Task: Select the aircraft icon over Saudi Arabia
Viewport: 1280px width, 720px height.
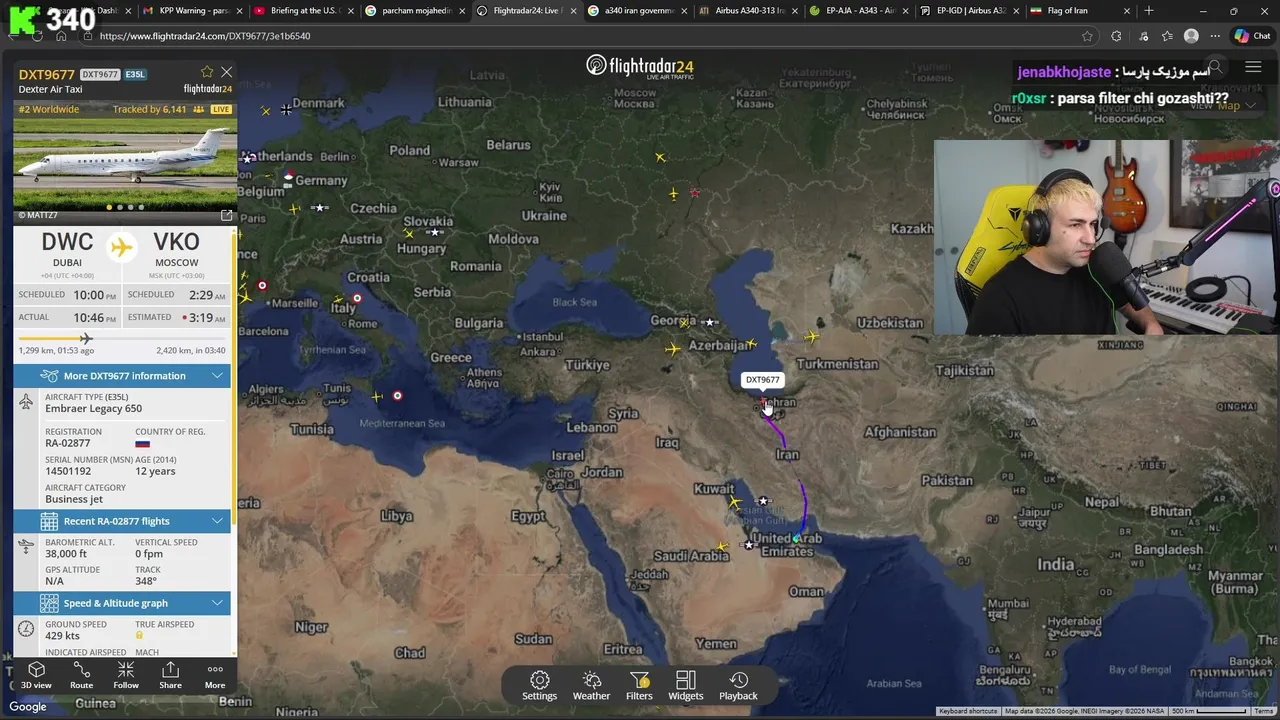Action: pos(723,547)
